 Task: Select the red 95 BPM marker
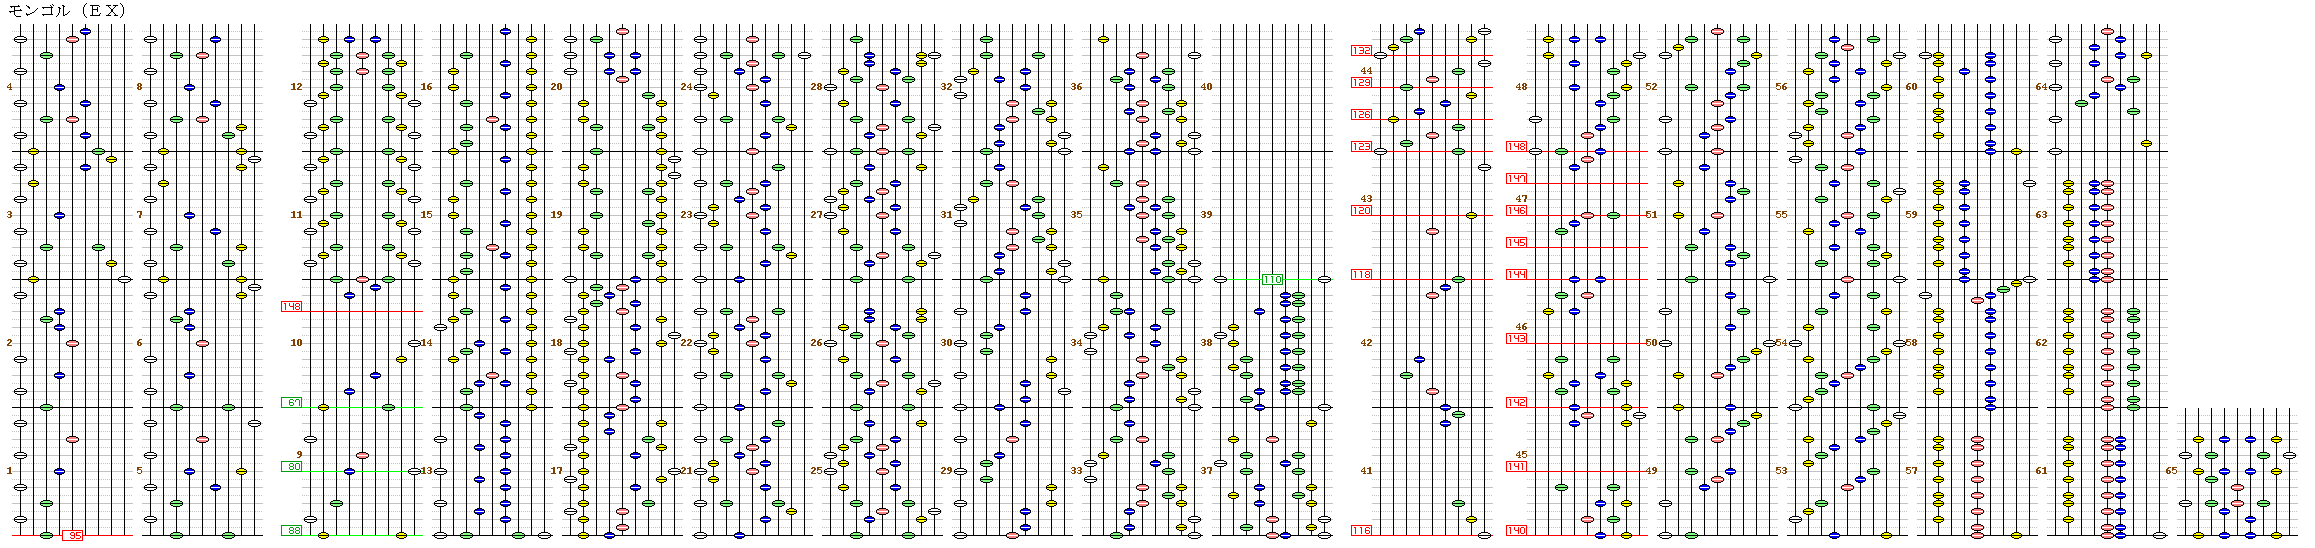[72, 535]
